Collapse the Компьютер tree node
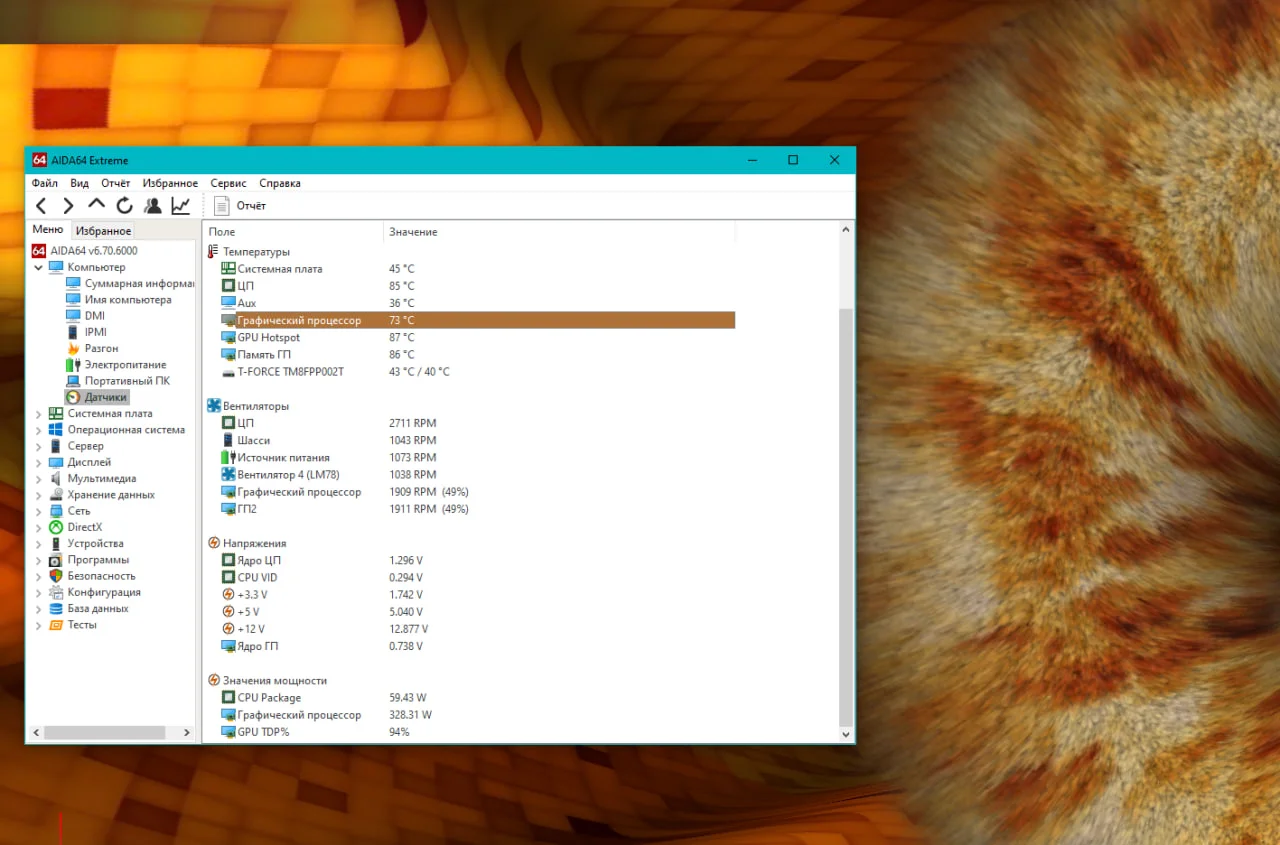The image size is (1280, 845). (x=39, y=267)
